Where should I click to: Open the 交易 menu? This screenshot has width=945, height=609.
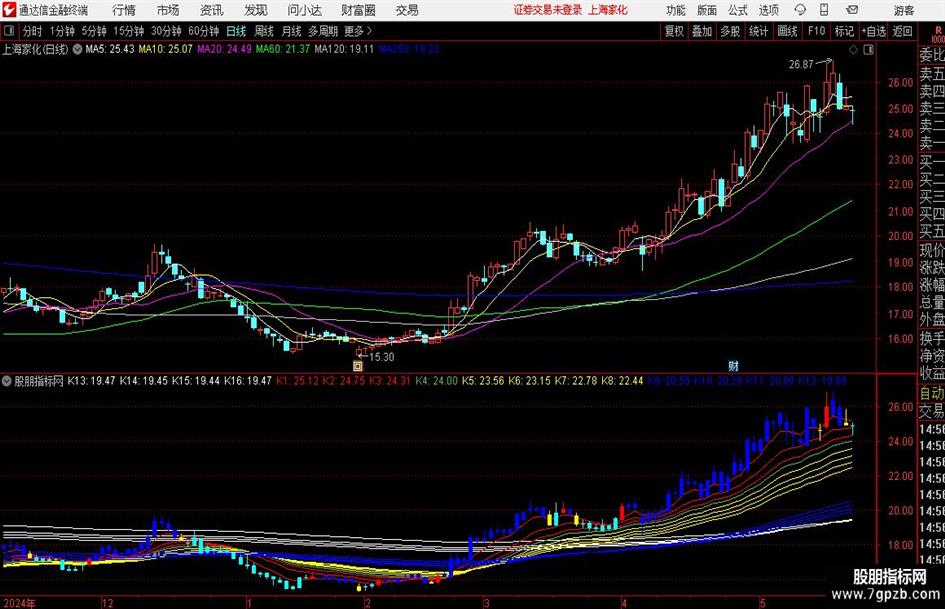coord(407,10)
